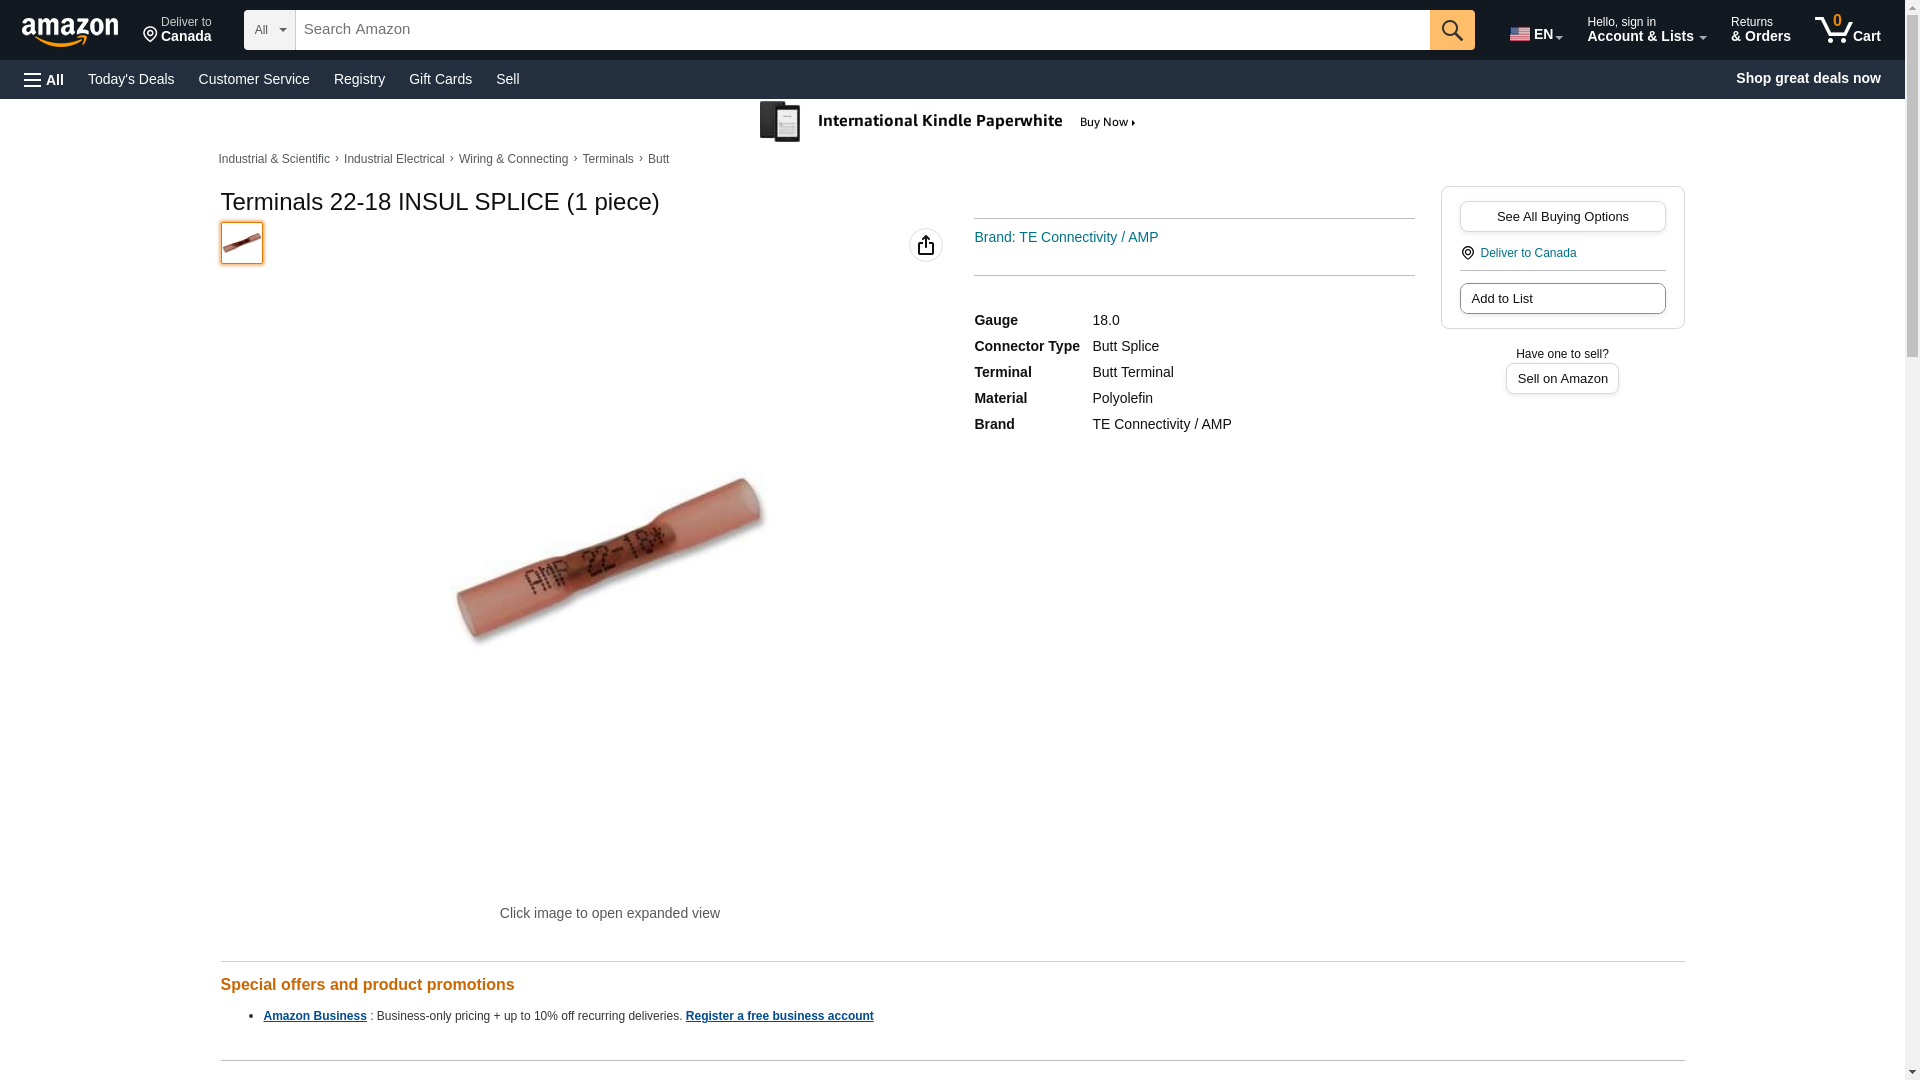Screen dimensions: 1920x1080
Task: Open Today's Deals in the nav bar
Action: pyautogui.click(x=131, y=79)
